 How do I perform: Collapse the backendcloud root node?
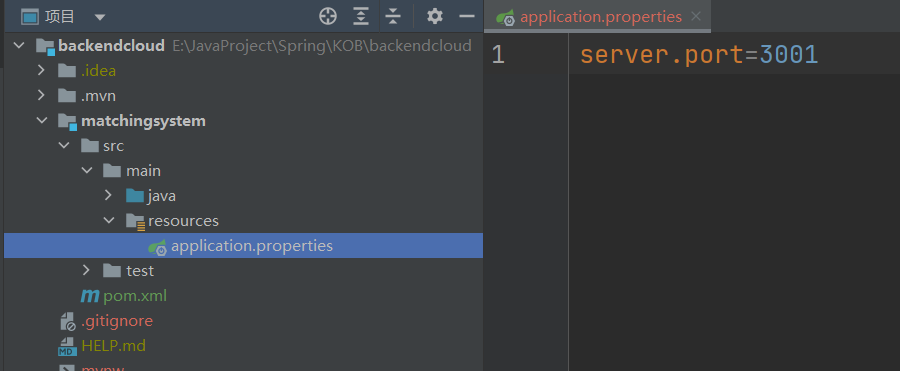(18, 45)
